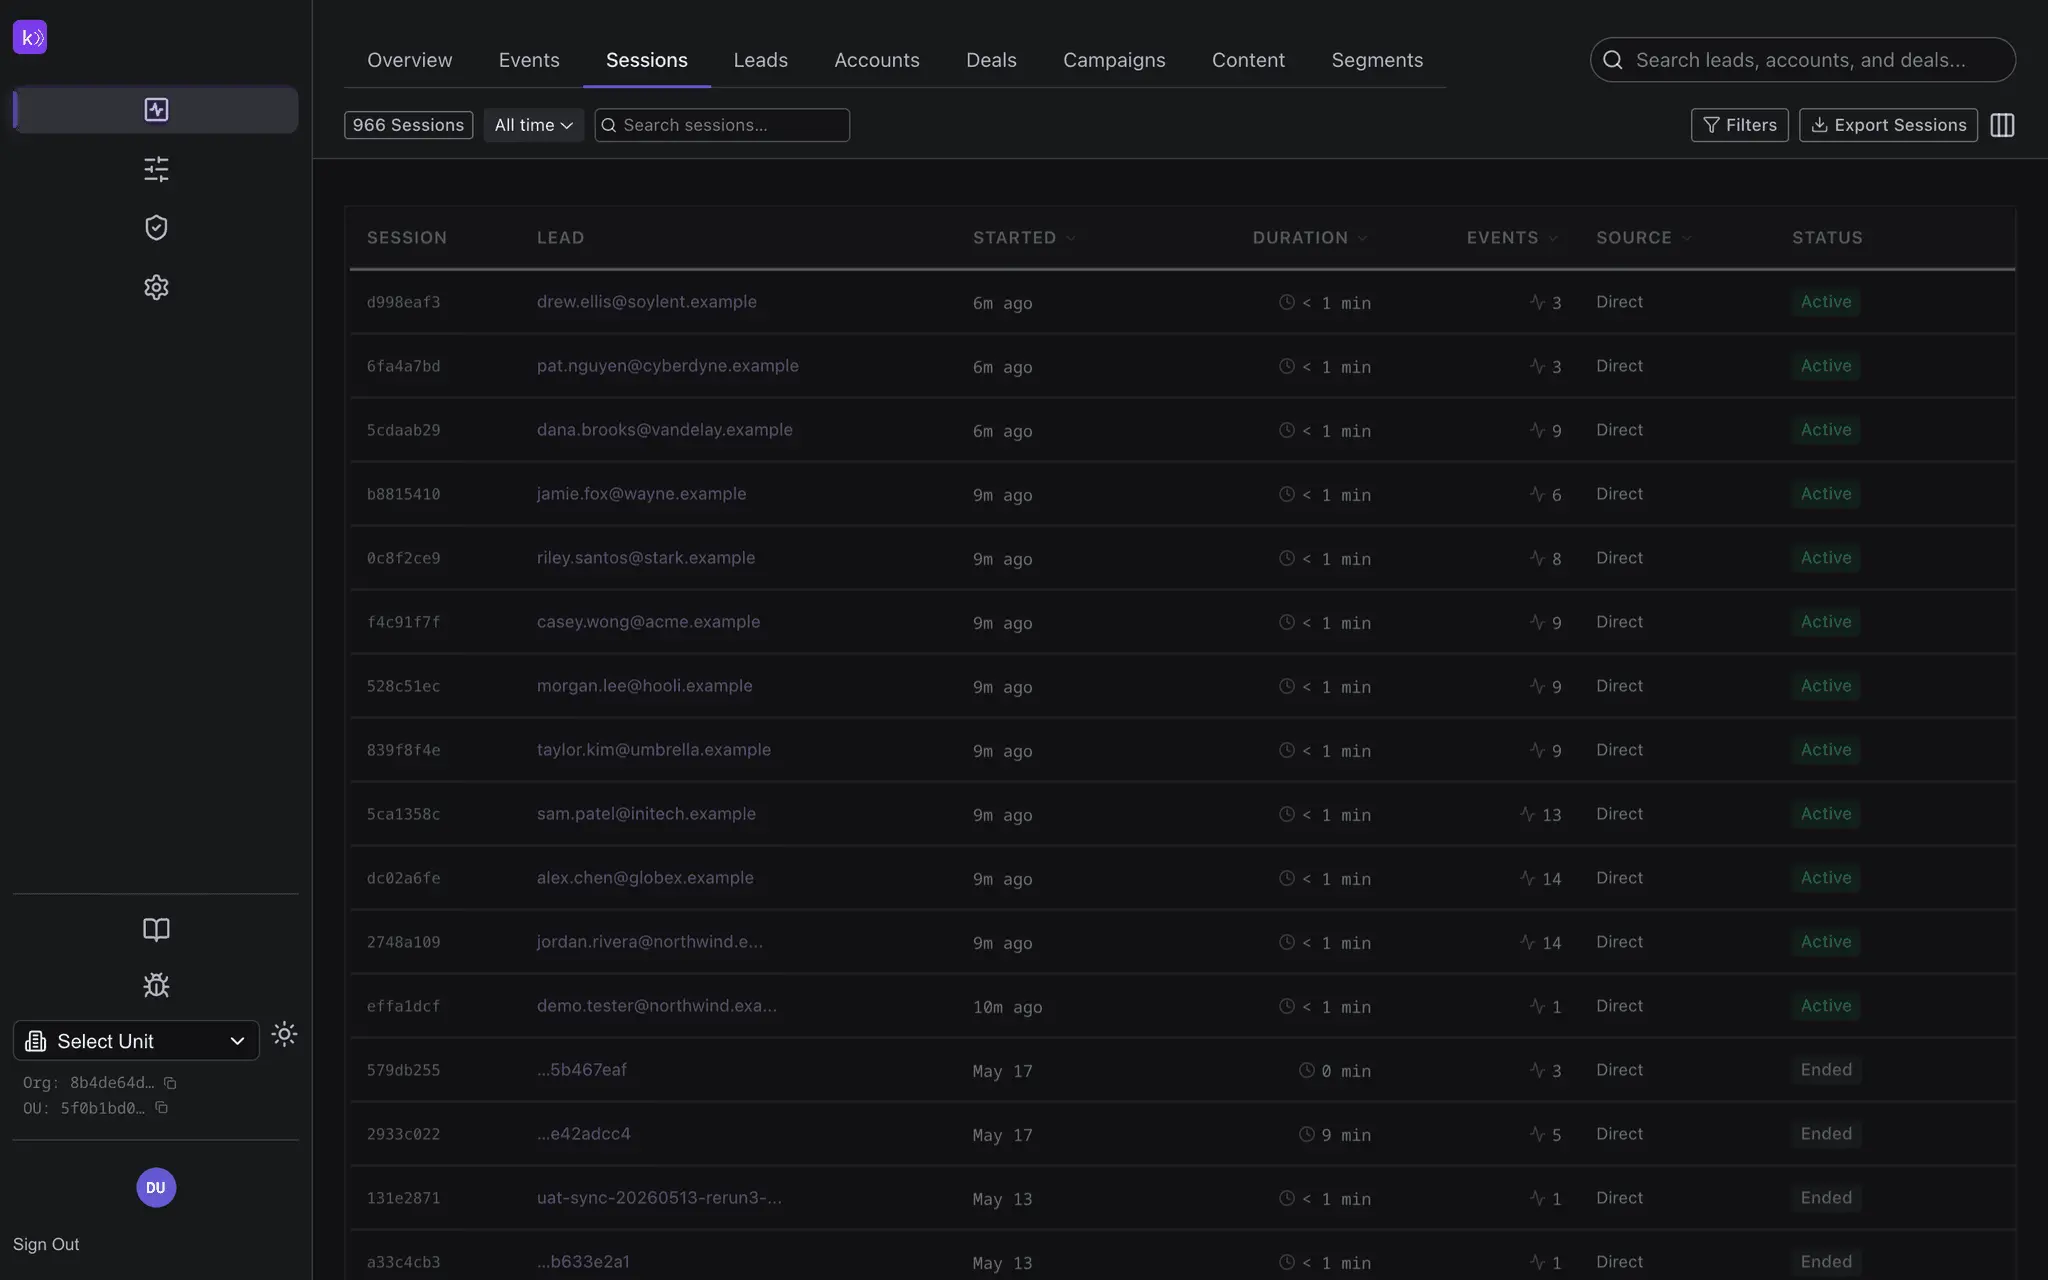Click the purple app logo icon
Viewport: 2048px width, 1280px height.
(30, 37)
